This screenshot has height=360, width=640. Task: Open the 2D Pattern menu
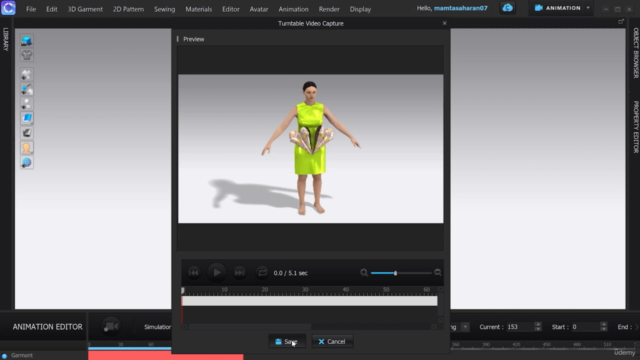tap(128, 9)
